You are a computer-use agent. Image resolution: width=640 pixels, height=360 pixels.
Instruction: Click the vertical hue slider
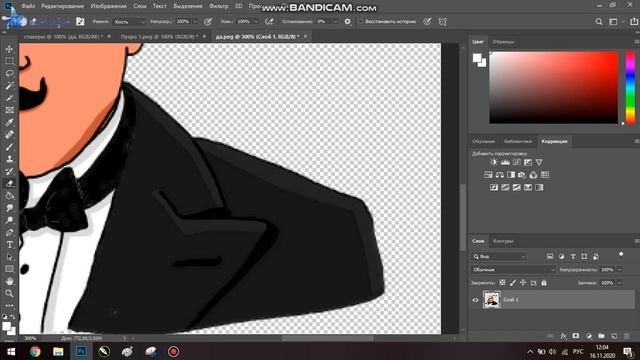tap(631, 87)
